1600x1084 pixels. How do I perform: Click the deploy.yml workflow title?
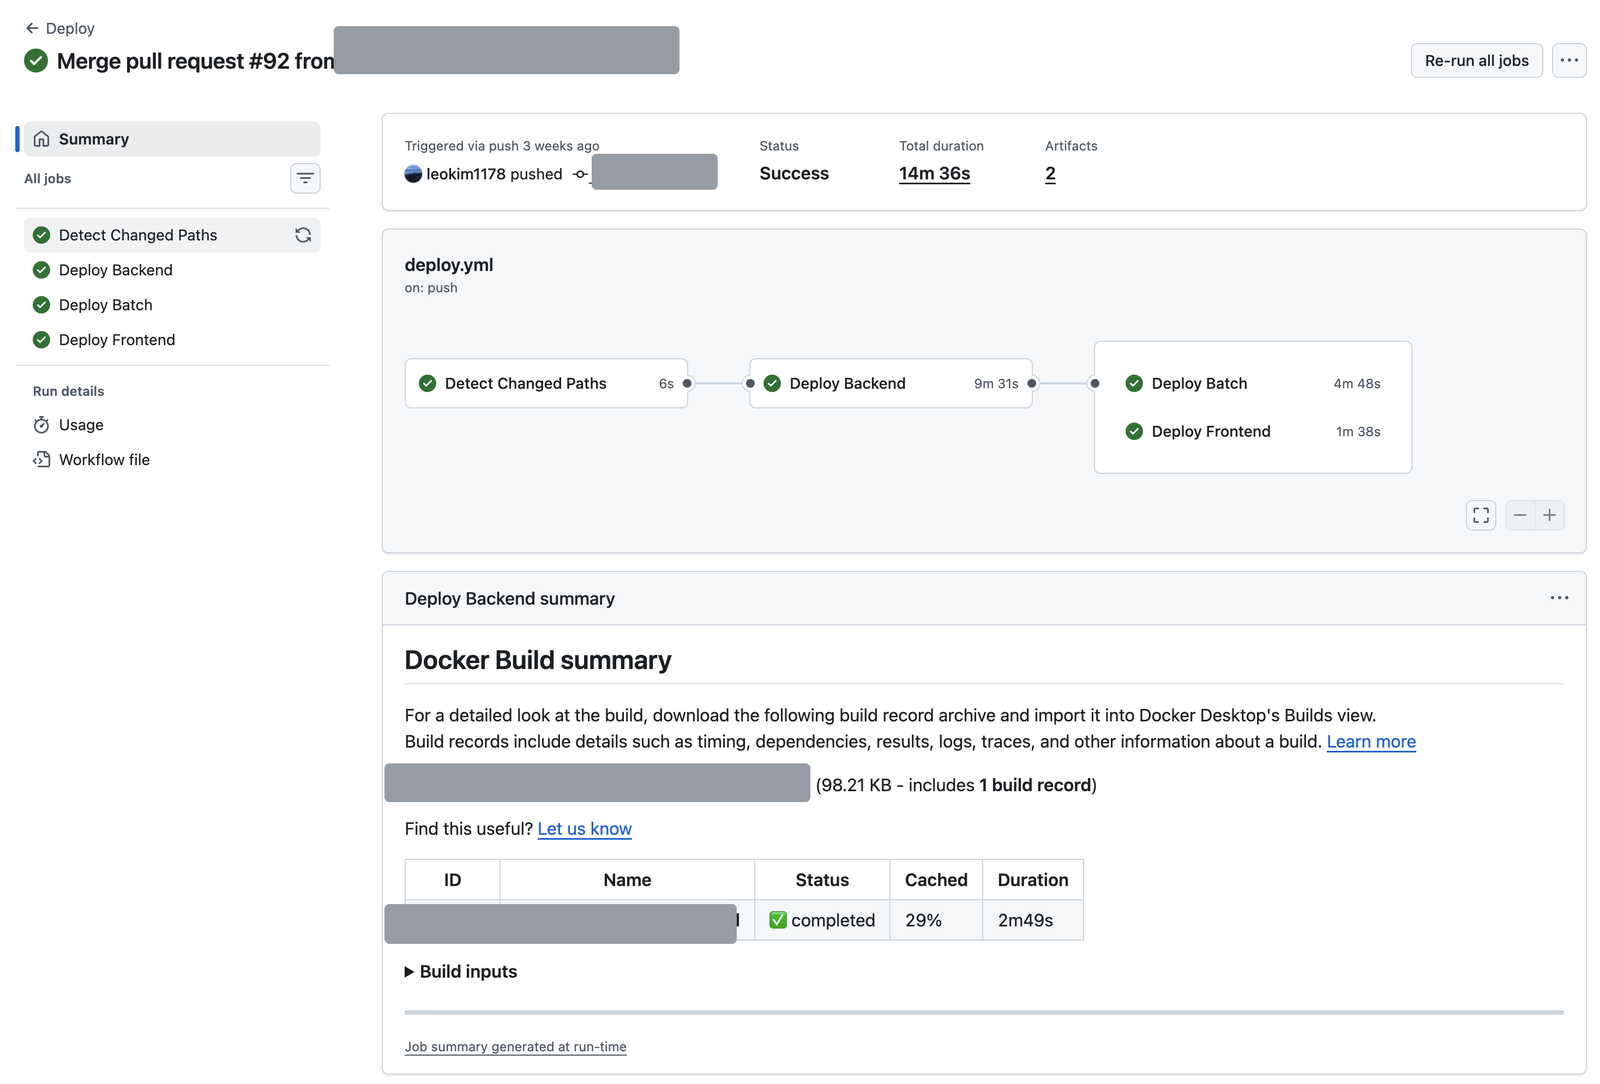(x=449, y=265)
